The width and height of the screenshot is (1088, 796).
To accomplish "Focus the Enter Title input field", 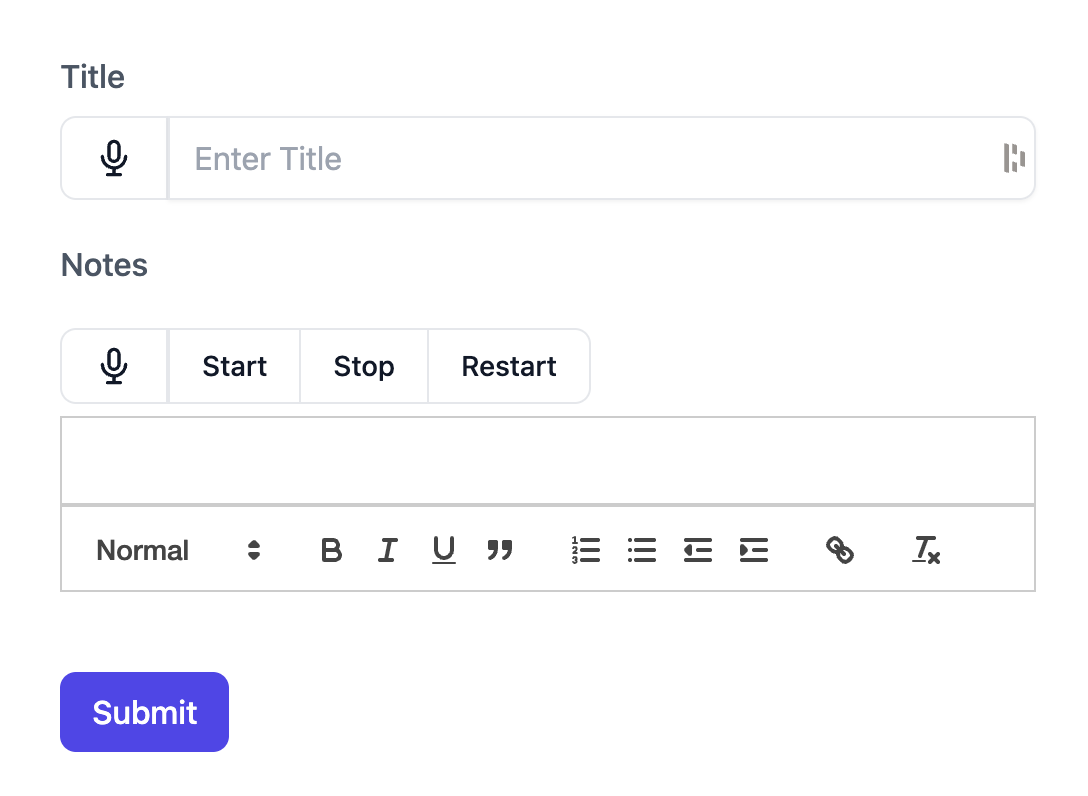I will tap(580, 159).
